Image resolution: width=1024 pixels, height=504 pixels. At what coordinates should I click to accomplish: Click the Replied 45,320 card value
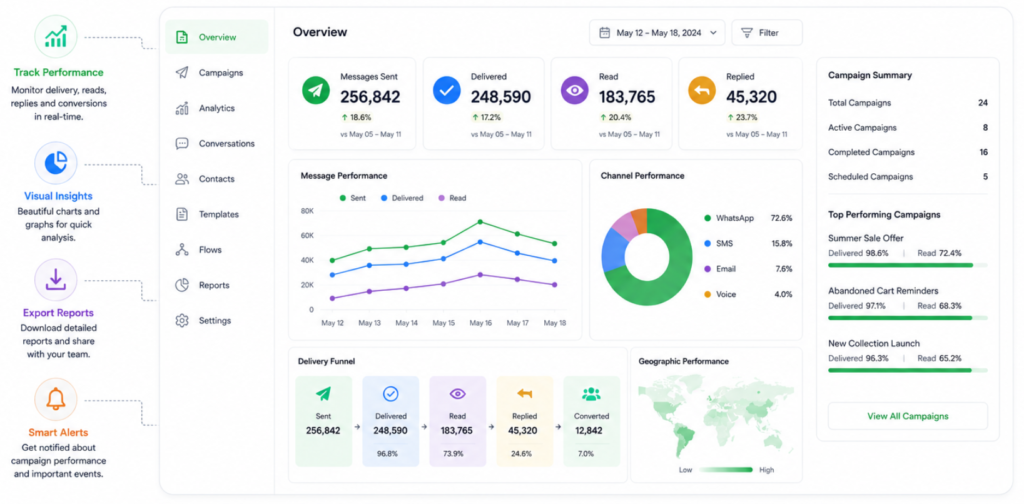(752, 97)
